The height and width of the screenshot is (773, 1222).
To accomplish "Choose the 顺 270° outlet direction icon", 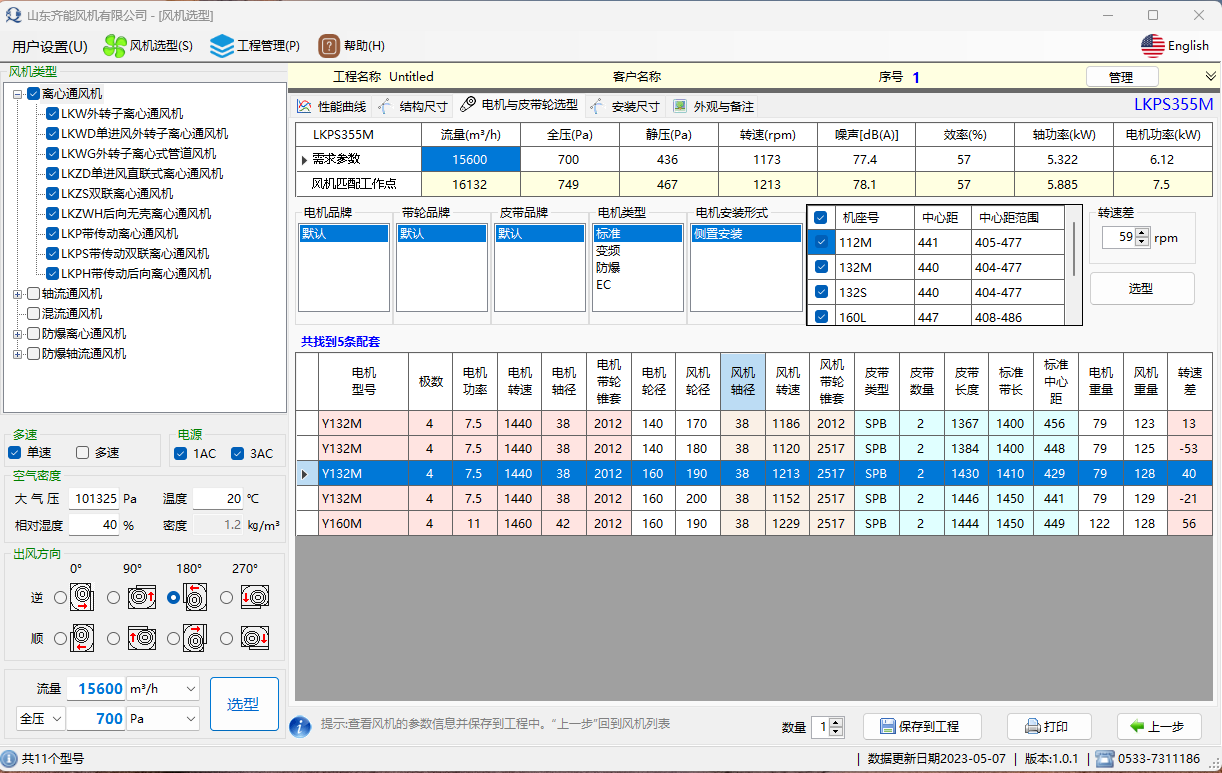I will (x=255, y=638).
